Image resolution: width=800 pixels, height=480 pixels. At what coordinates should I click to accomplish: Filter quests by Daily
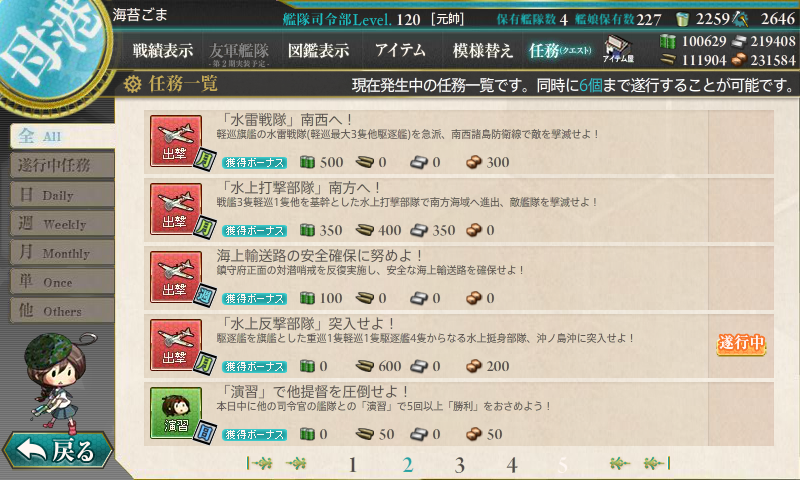62,195
